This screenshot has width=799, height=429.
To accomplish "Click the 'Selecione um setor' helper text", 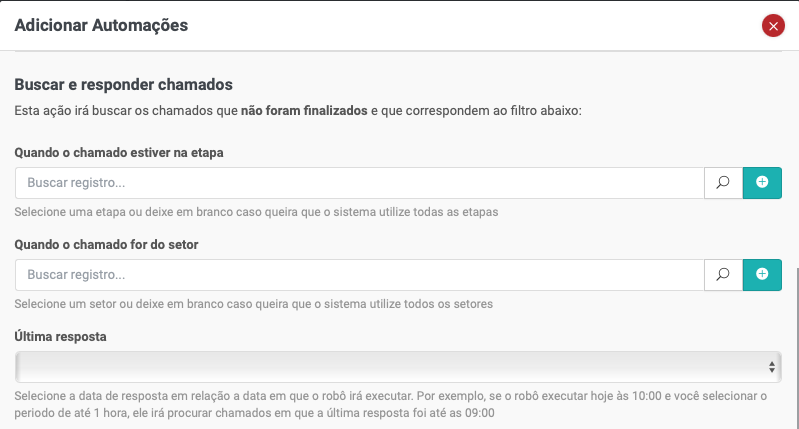I will coord(254,303).
